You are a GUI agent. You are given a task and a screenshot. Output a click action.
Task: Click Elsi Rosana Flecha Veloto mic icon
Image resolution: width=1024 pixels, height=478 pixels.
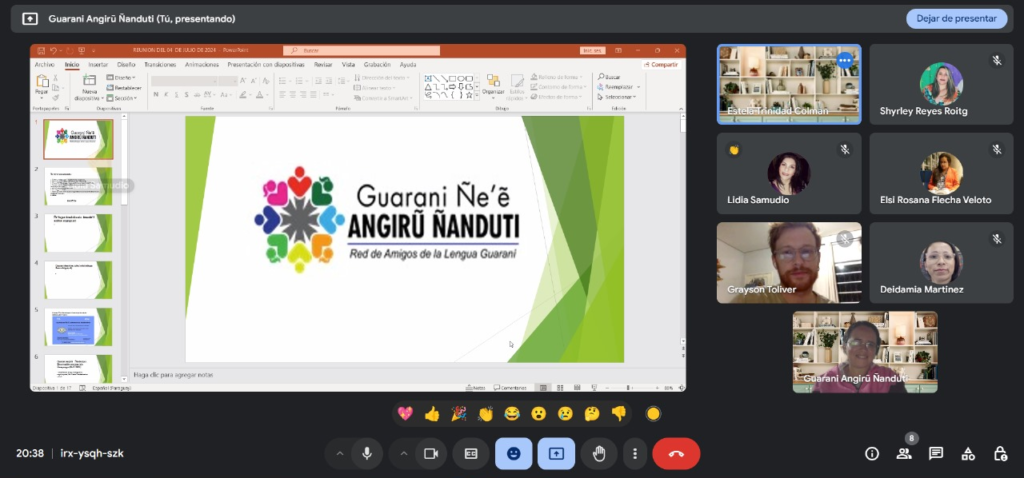997,150
